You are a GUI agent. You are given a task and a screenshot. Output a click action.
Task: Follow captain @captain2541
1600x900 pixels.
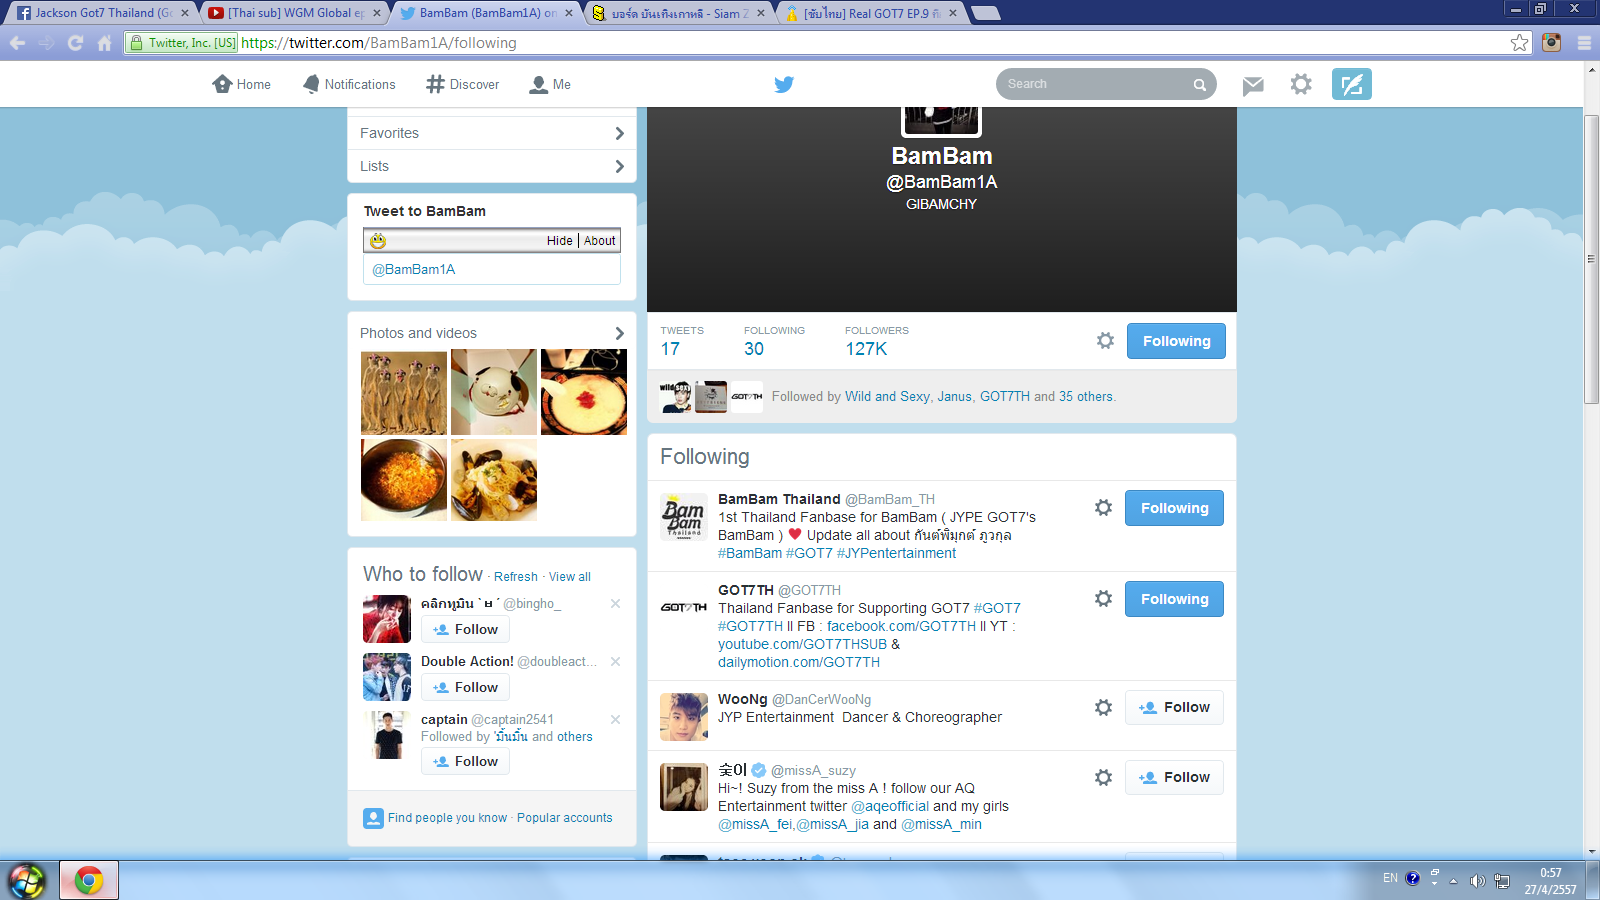click(465, 761)
